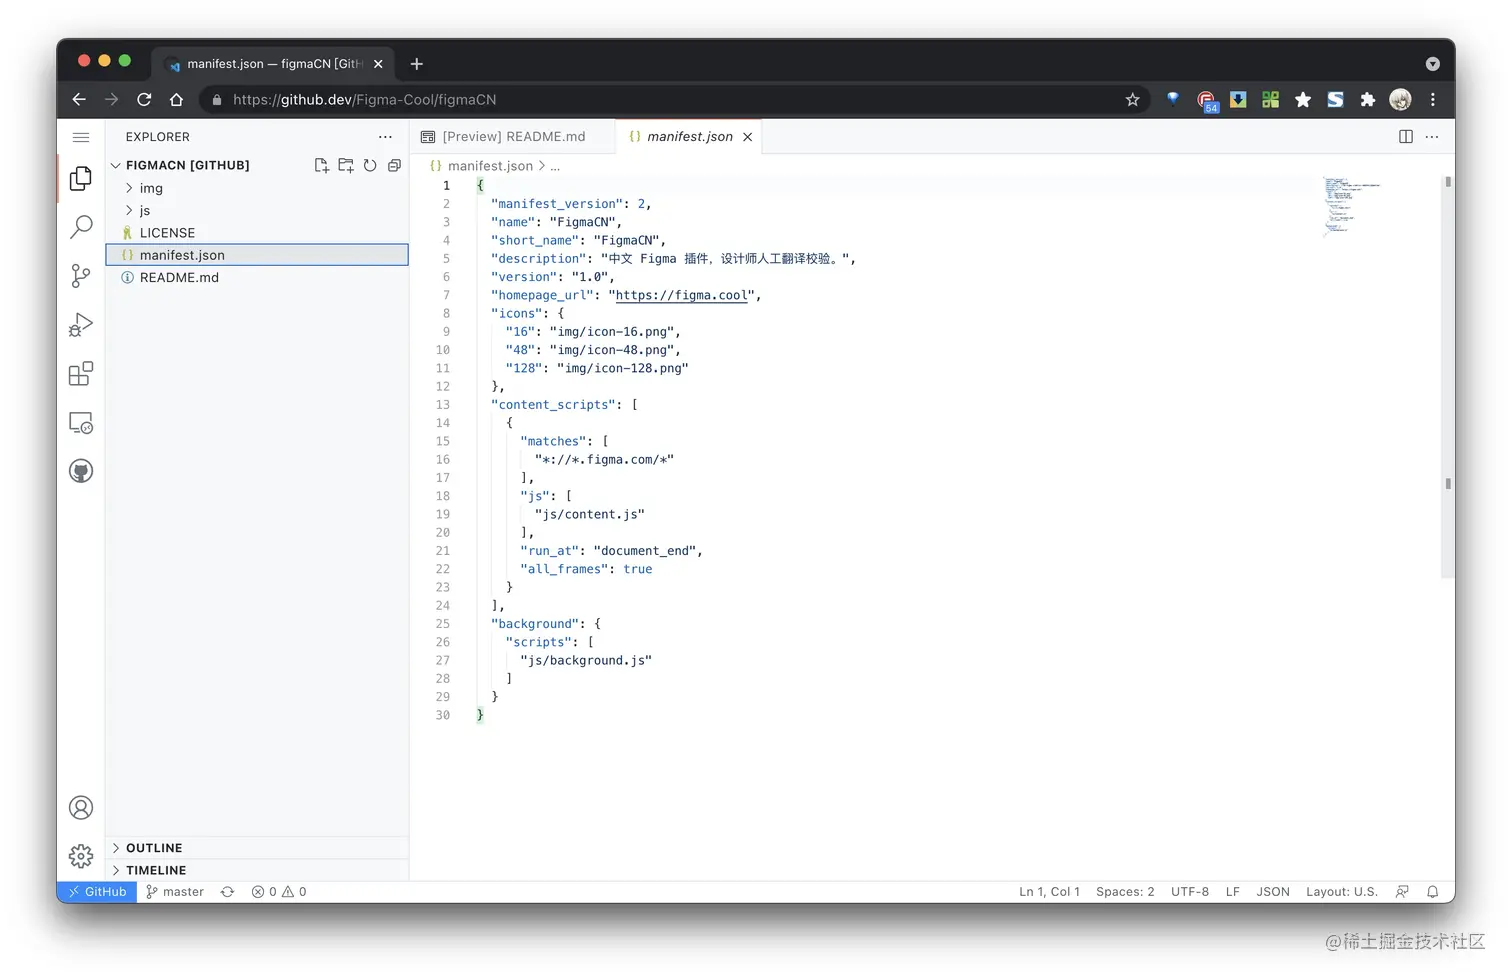Image resolution: width=1512 pixels, height=978 pixels.
Task: Click line number 13 in the gutter
Action: click(443, 405)
